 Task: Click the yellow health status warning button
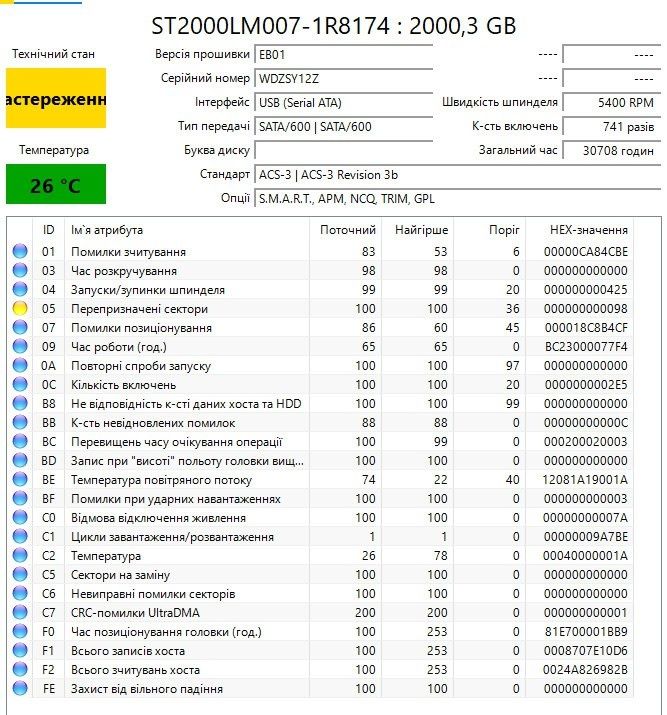click(x=56, y=98)
